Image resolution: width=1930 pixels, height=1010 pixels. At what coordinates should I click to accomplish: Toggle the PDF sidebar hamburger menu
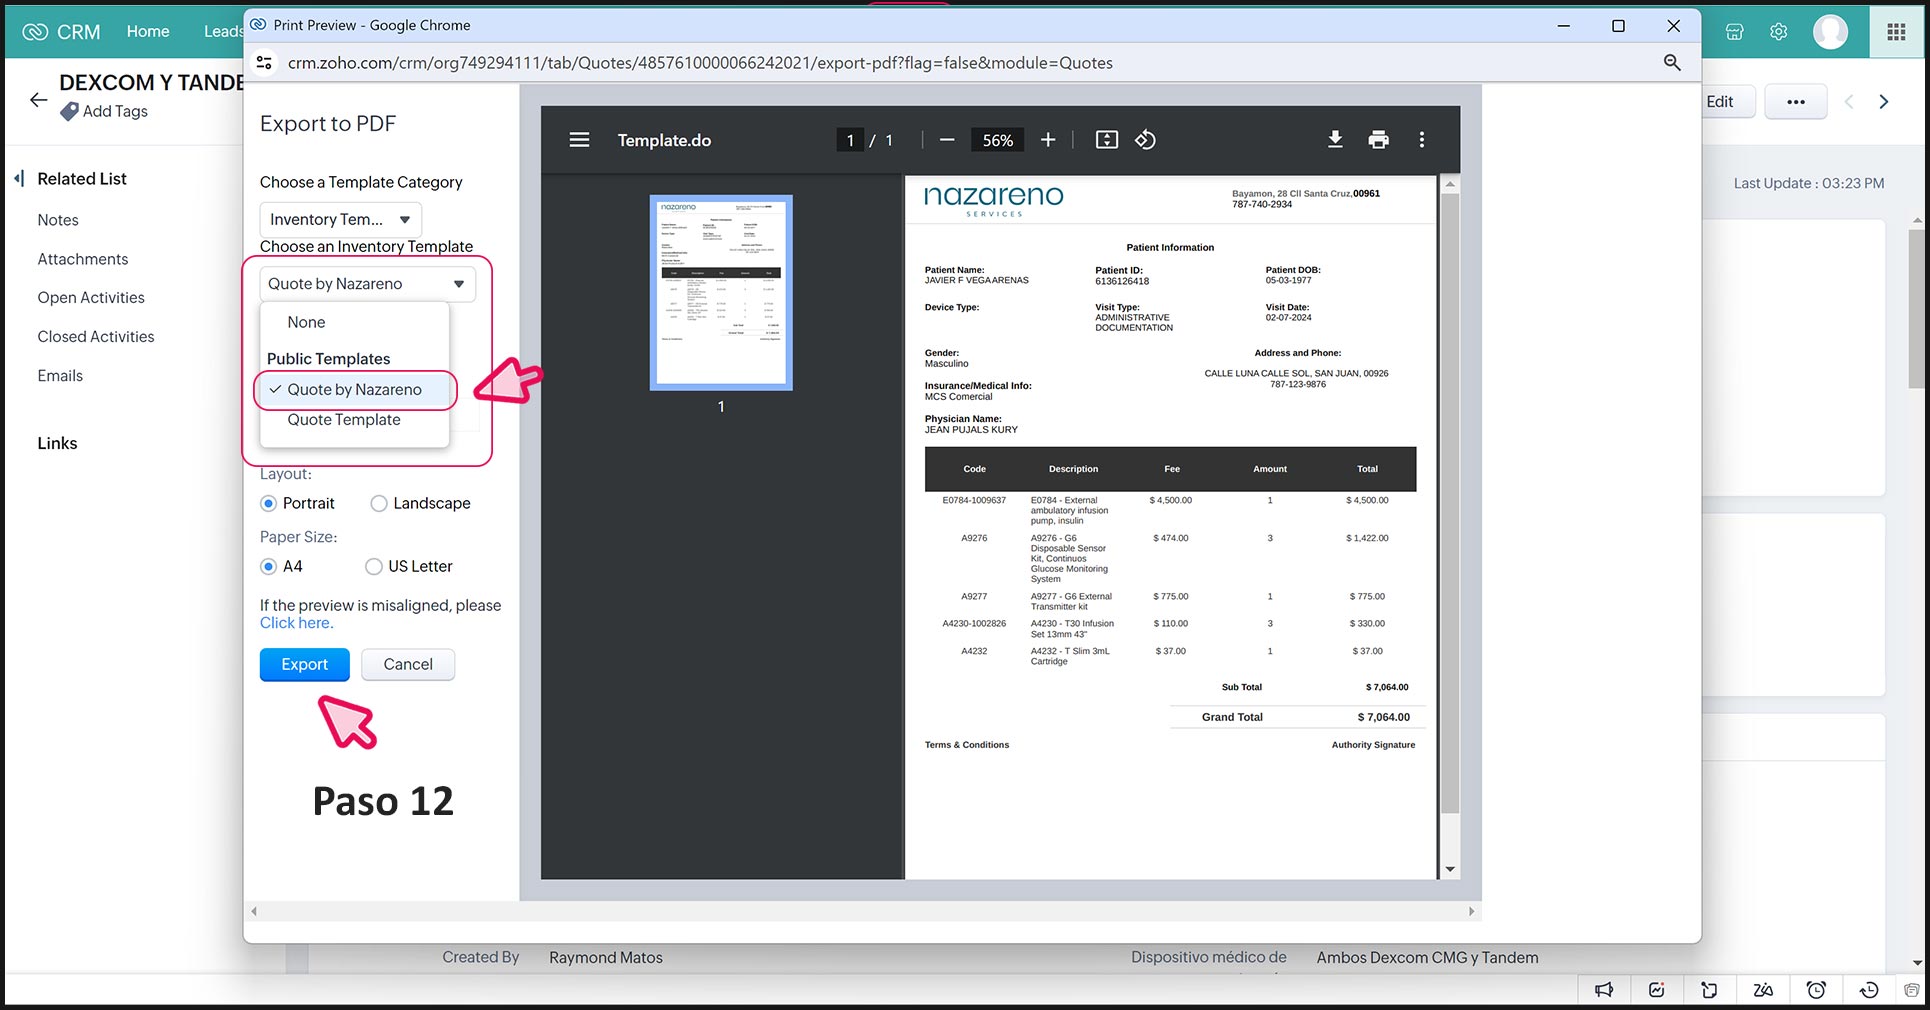coord(579,140)
